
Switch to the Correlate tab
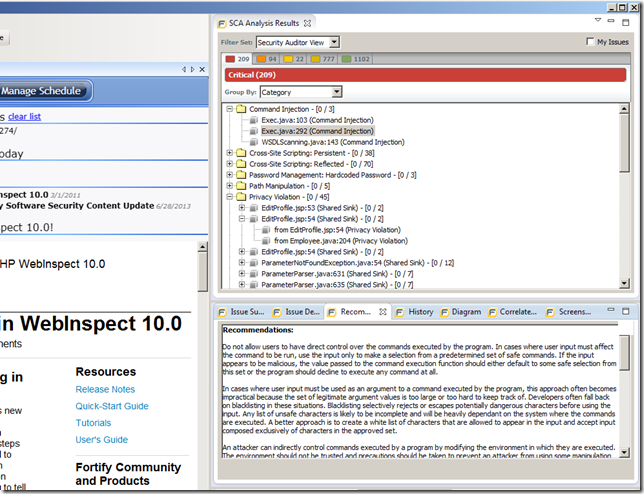point(513,312)
